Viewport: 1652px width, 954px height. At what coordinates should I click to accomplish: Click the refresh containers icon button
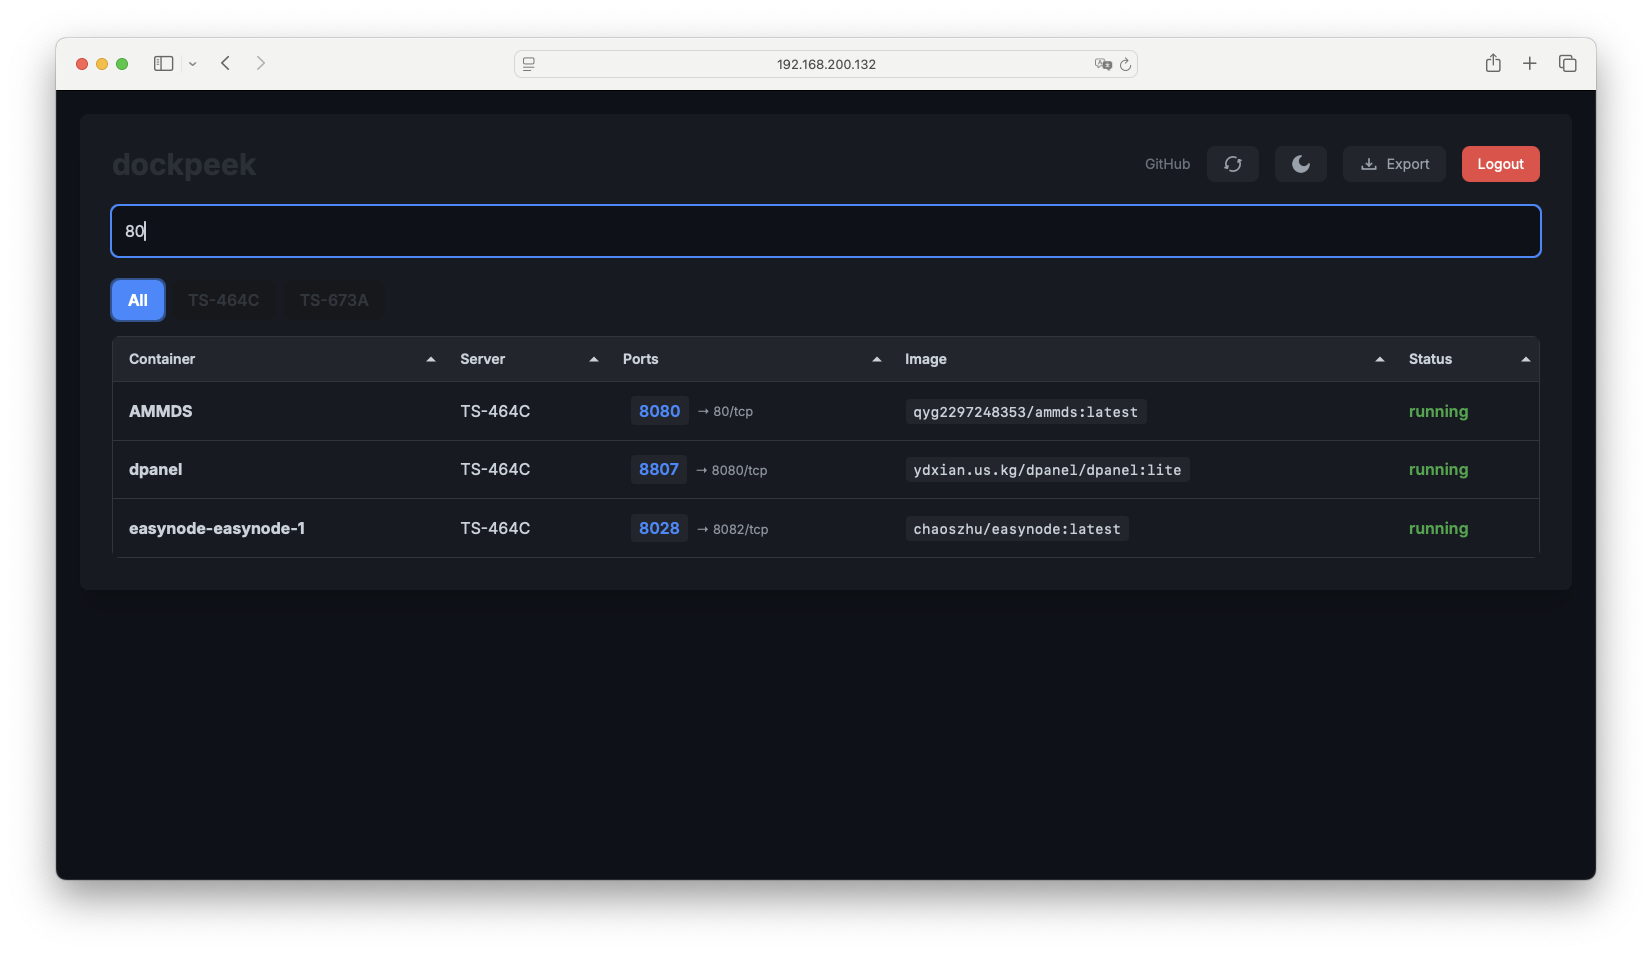pyautogui.click(x=1232, y=164)
